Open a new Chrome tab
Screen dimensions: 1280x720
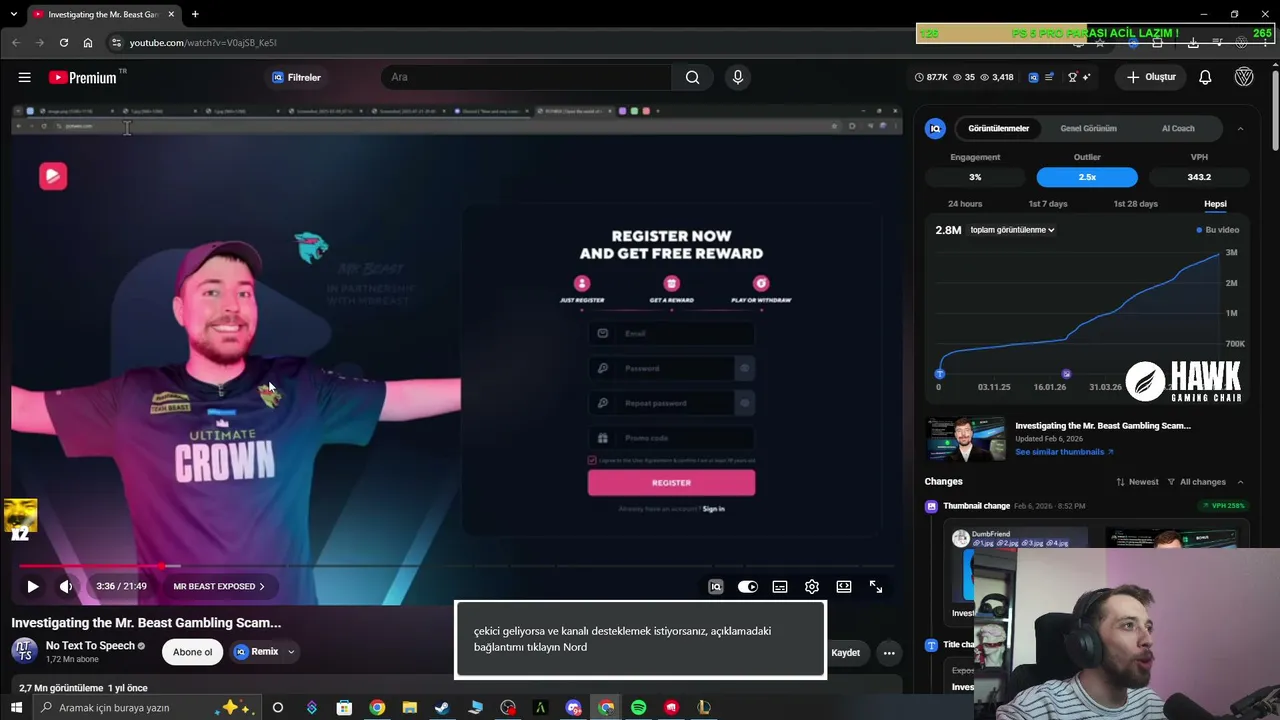pos(195,14)
